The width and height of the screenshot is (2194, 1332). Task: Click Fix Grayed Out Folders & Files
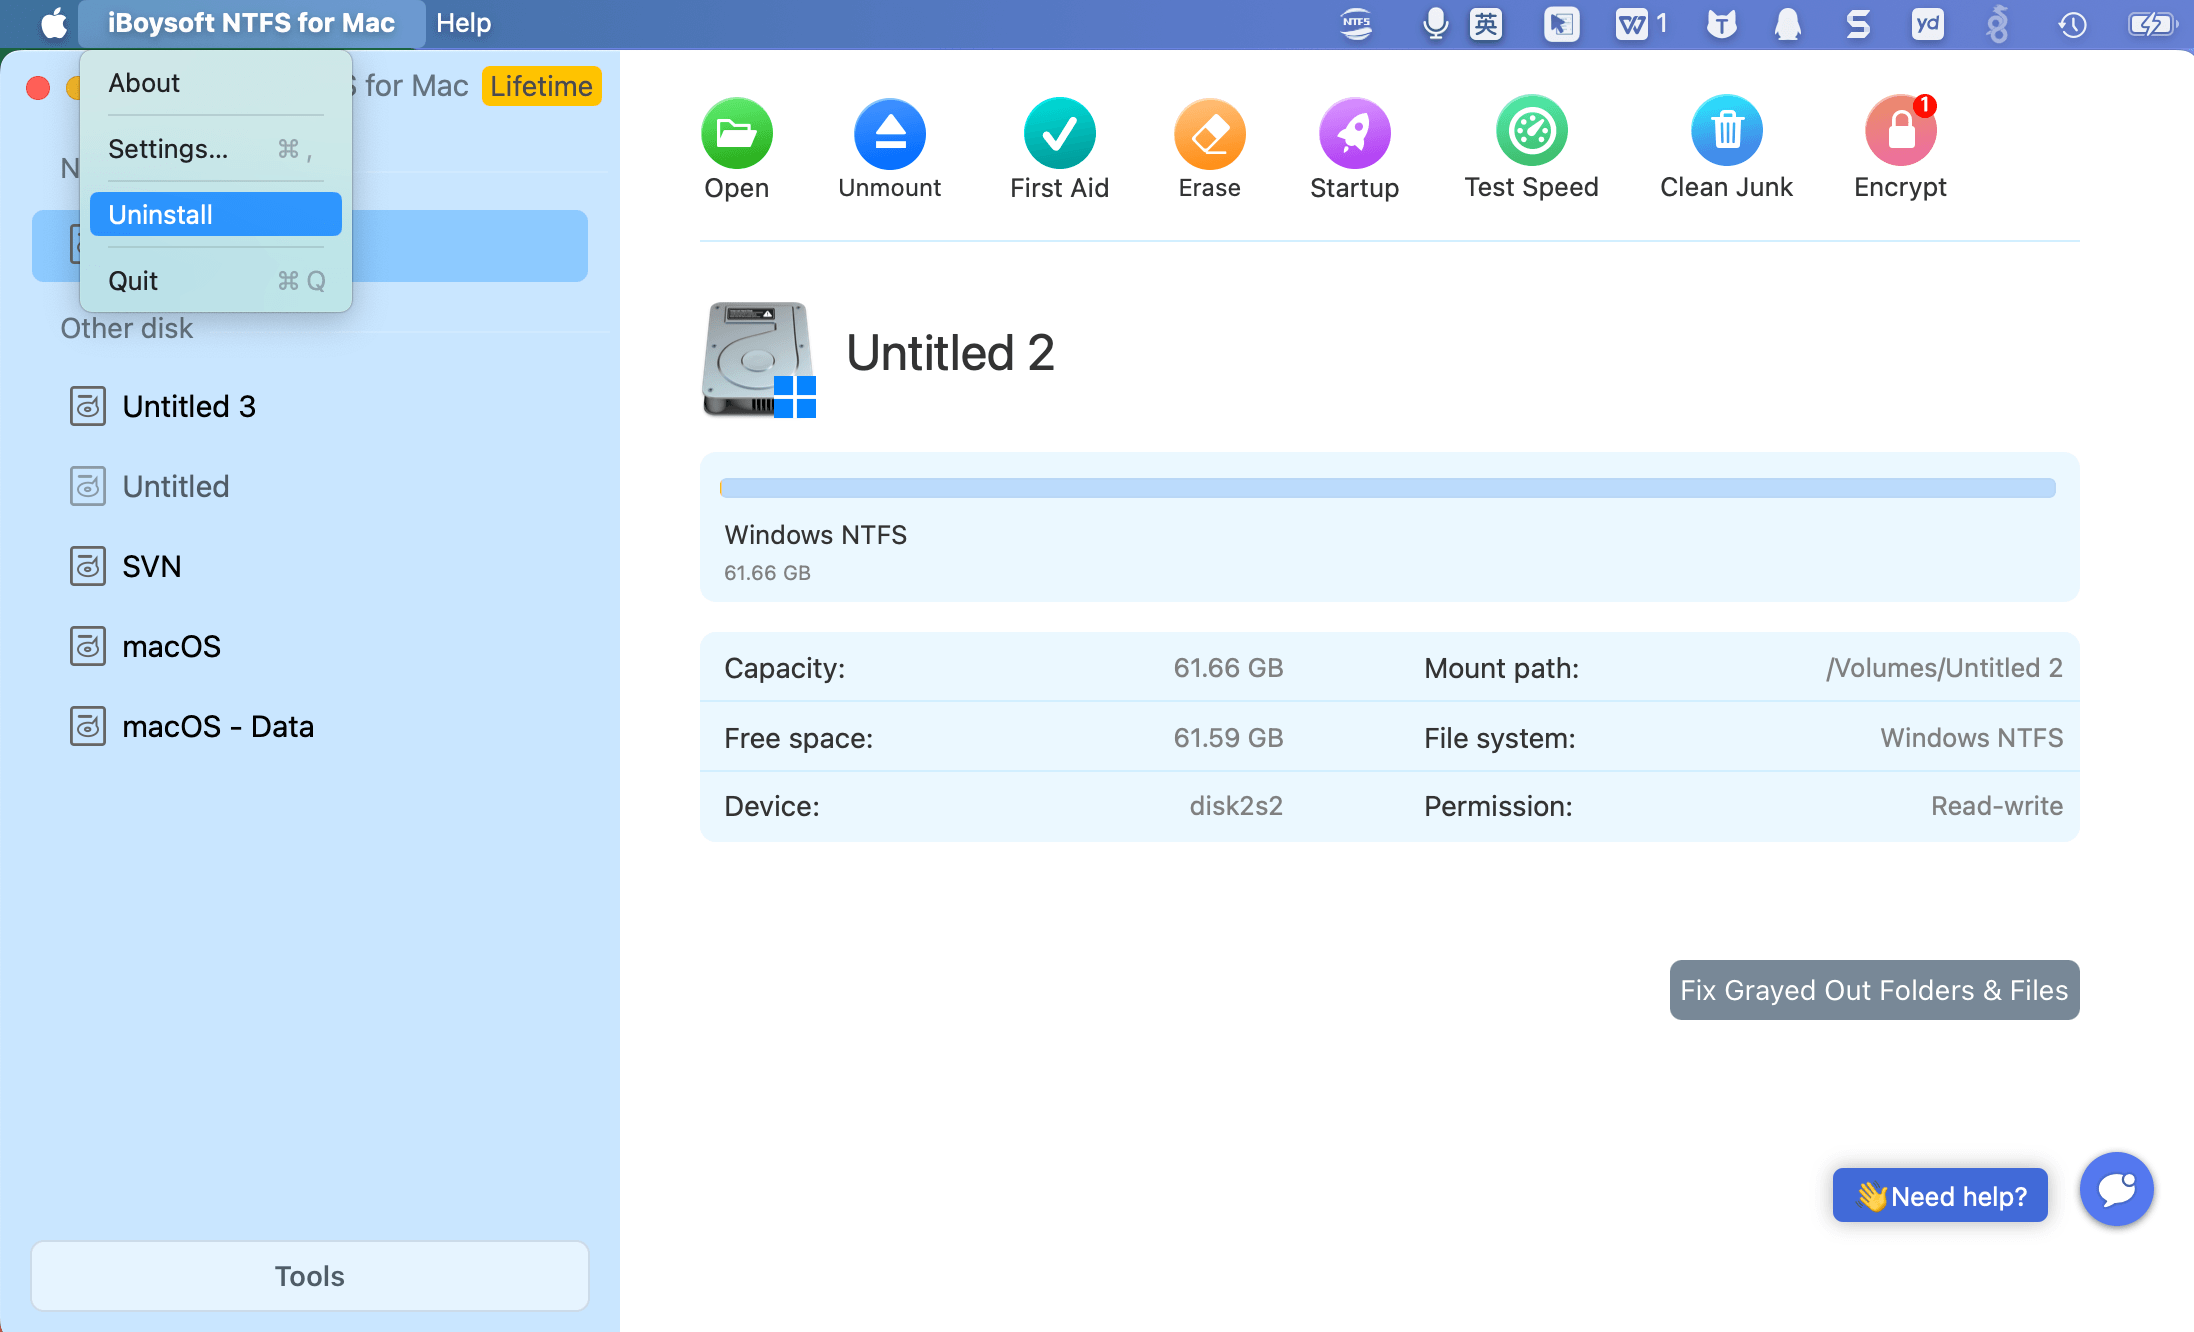coord(1874,990)
